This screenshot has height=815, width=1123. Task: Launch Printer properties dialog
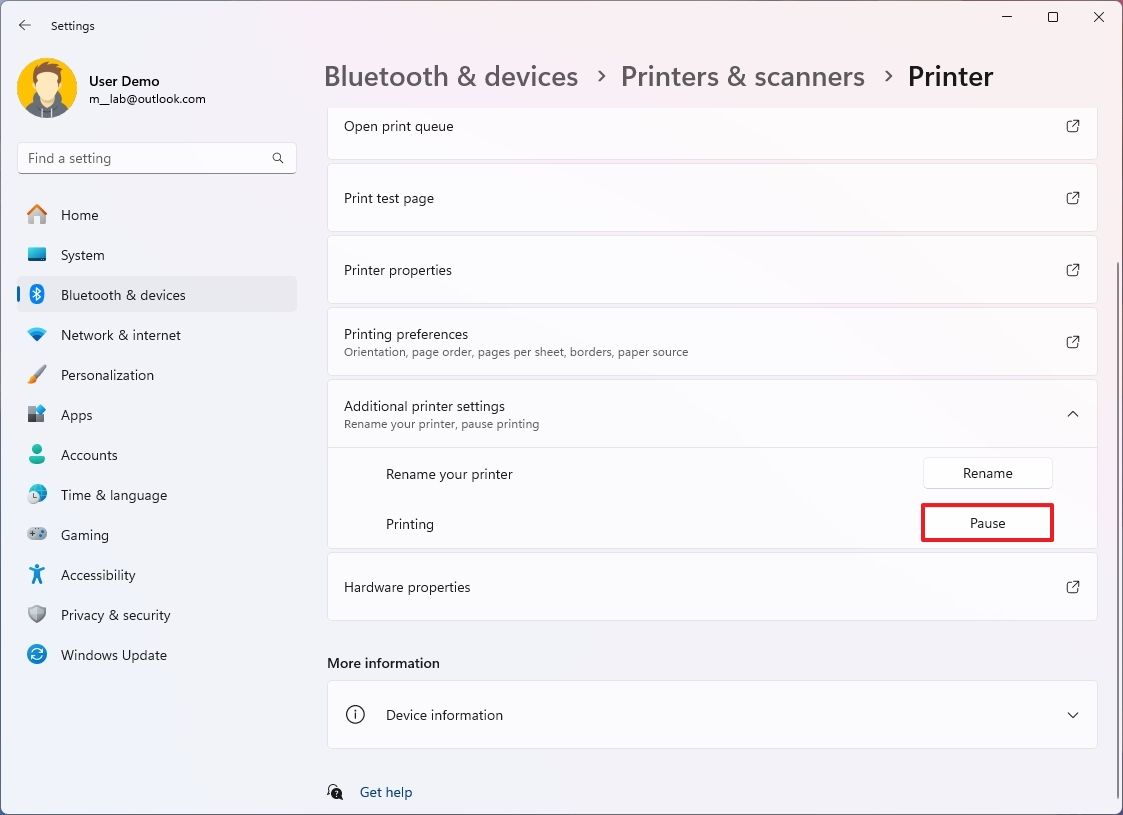click(1072, 270)
